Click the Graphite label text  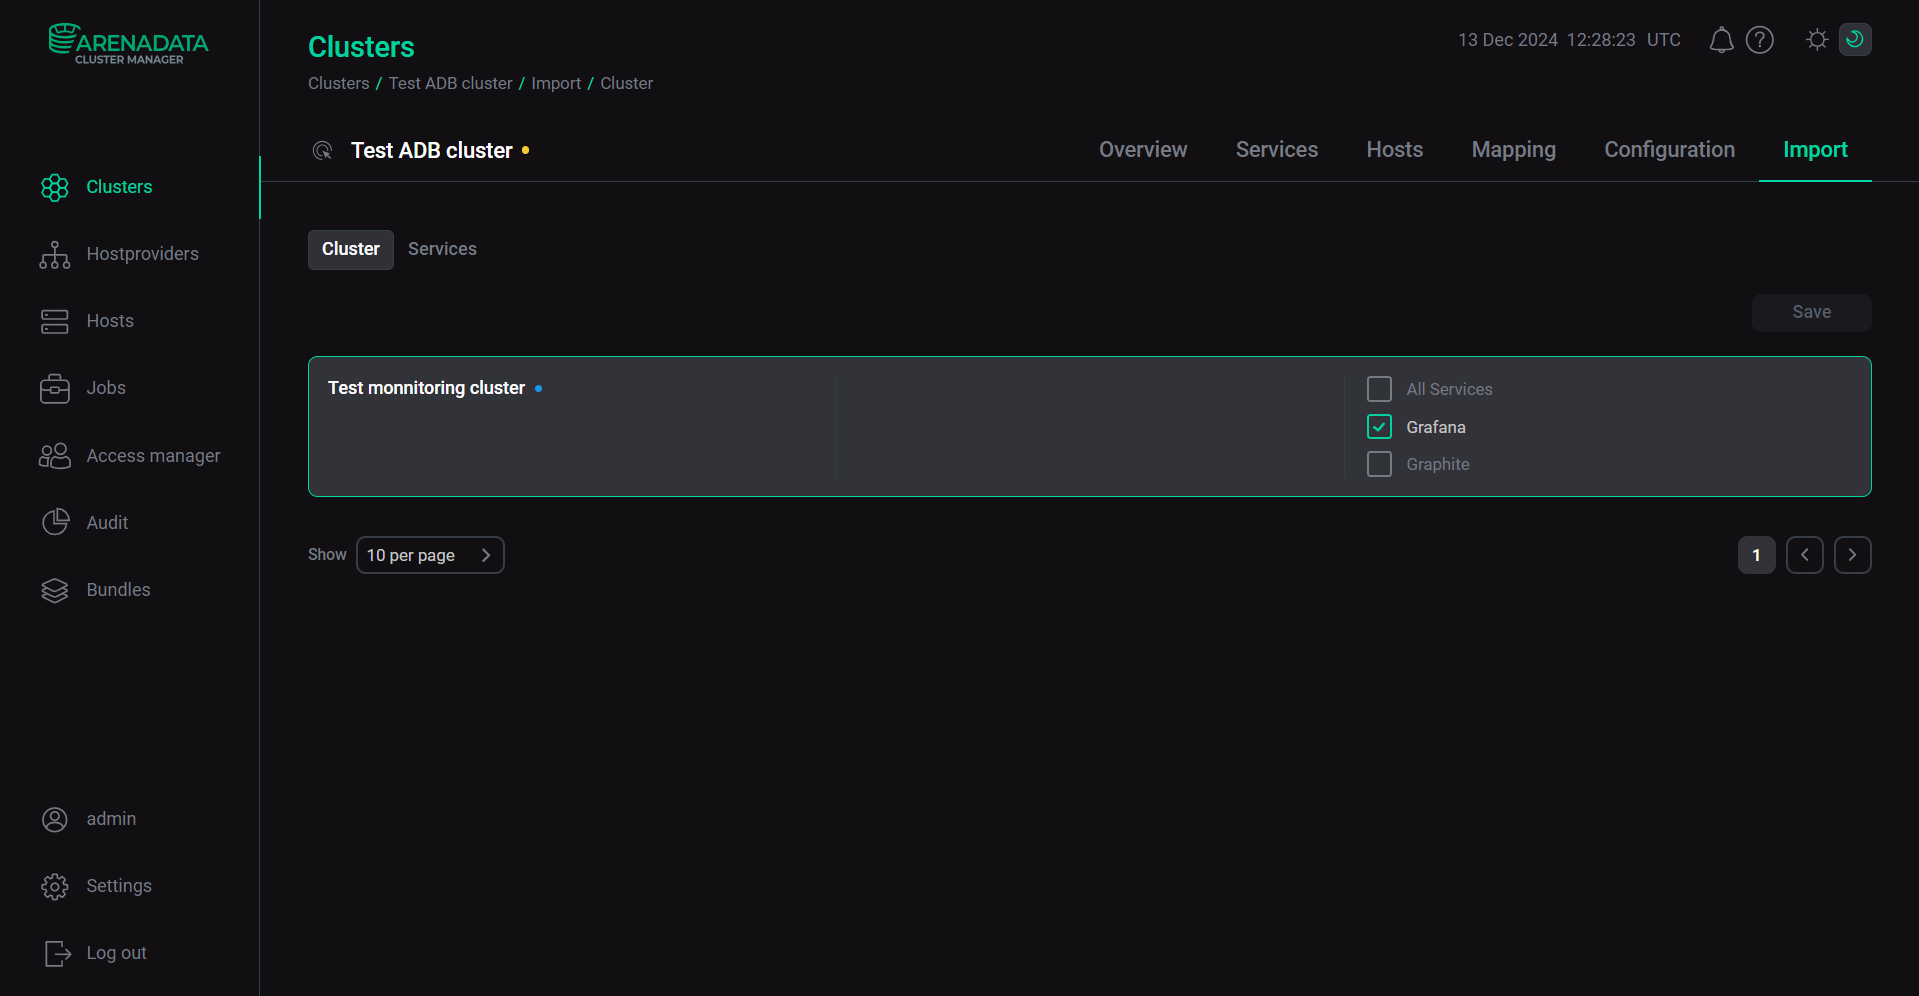tap(1438, 464)
